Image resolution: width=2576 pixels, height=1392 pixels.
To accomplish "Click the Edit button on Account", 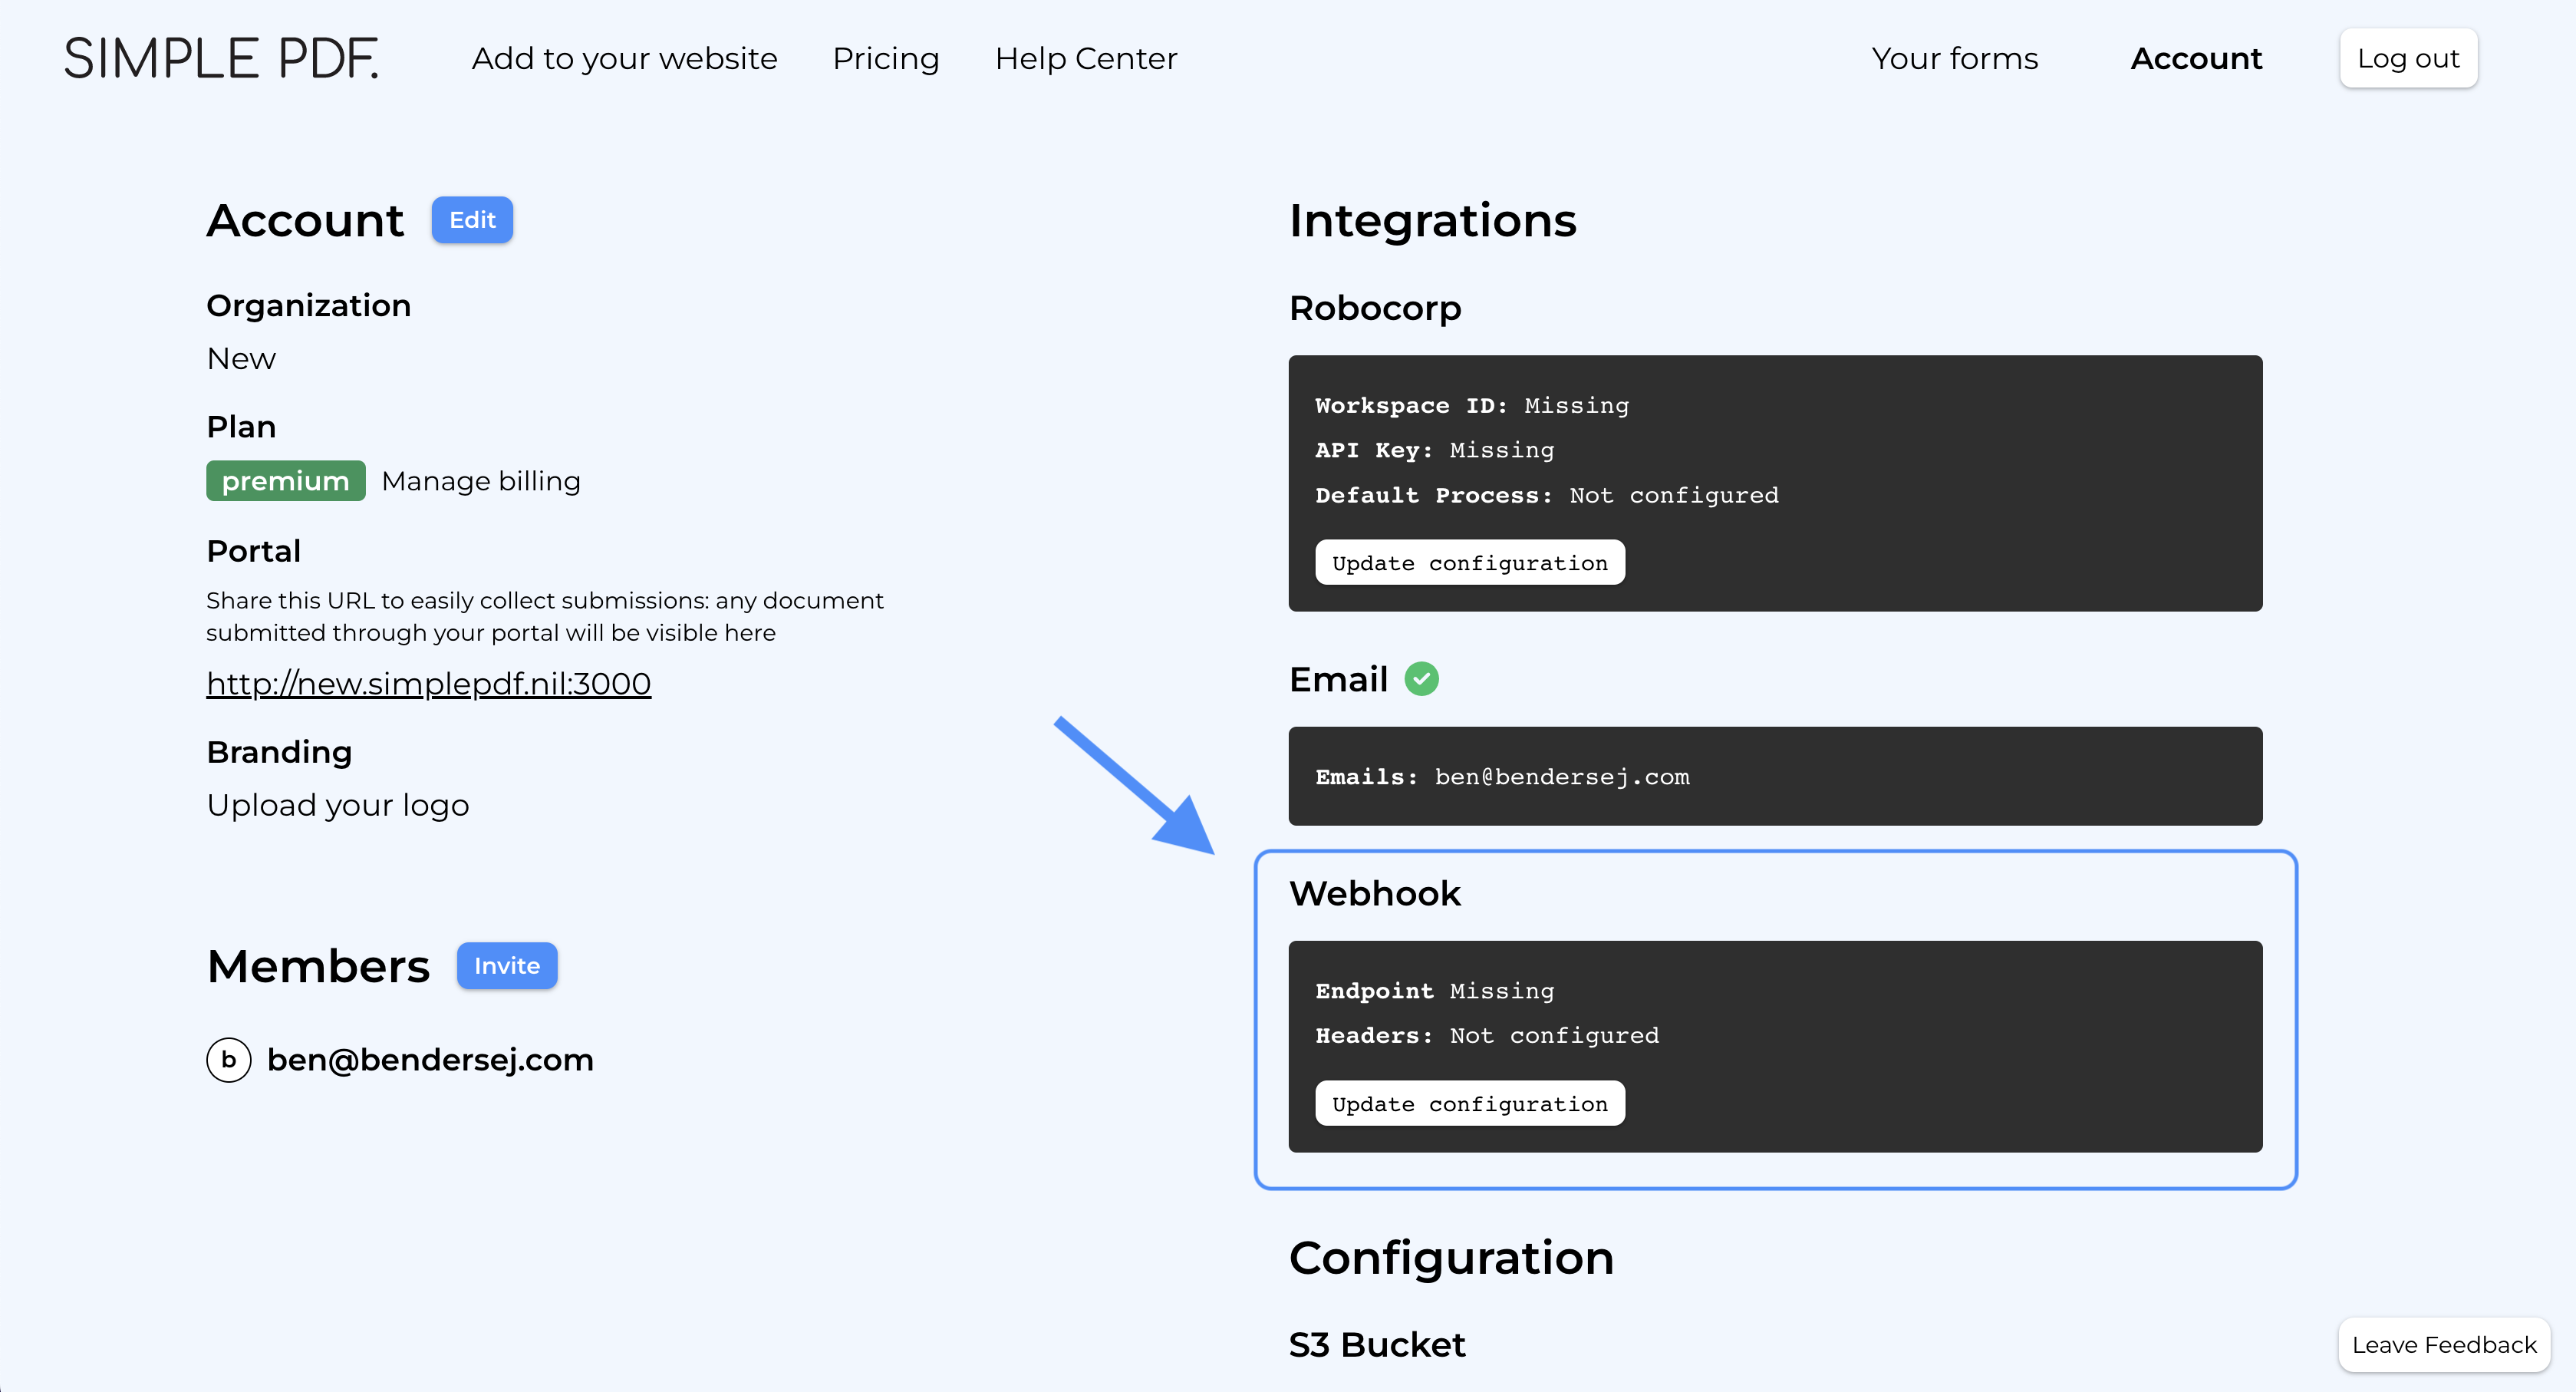I will pos(469,219).
